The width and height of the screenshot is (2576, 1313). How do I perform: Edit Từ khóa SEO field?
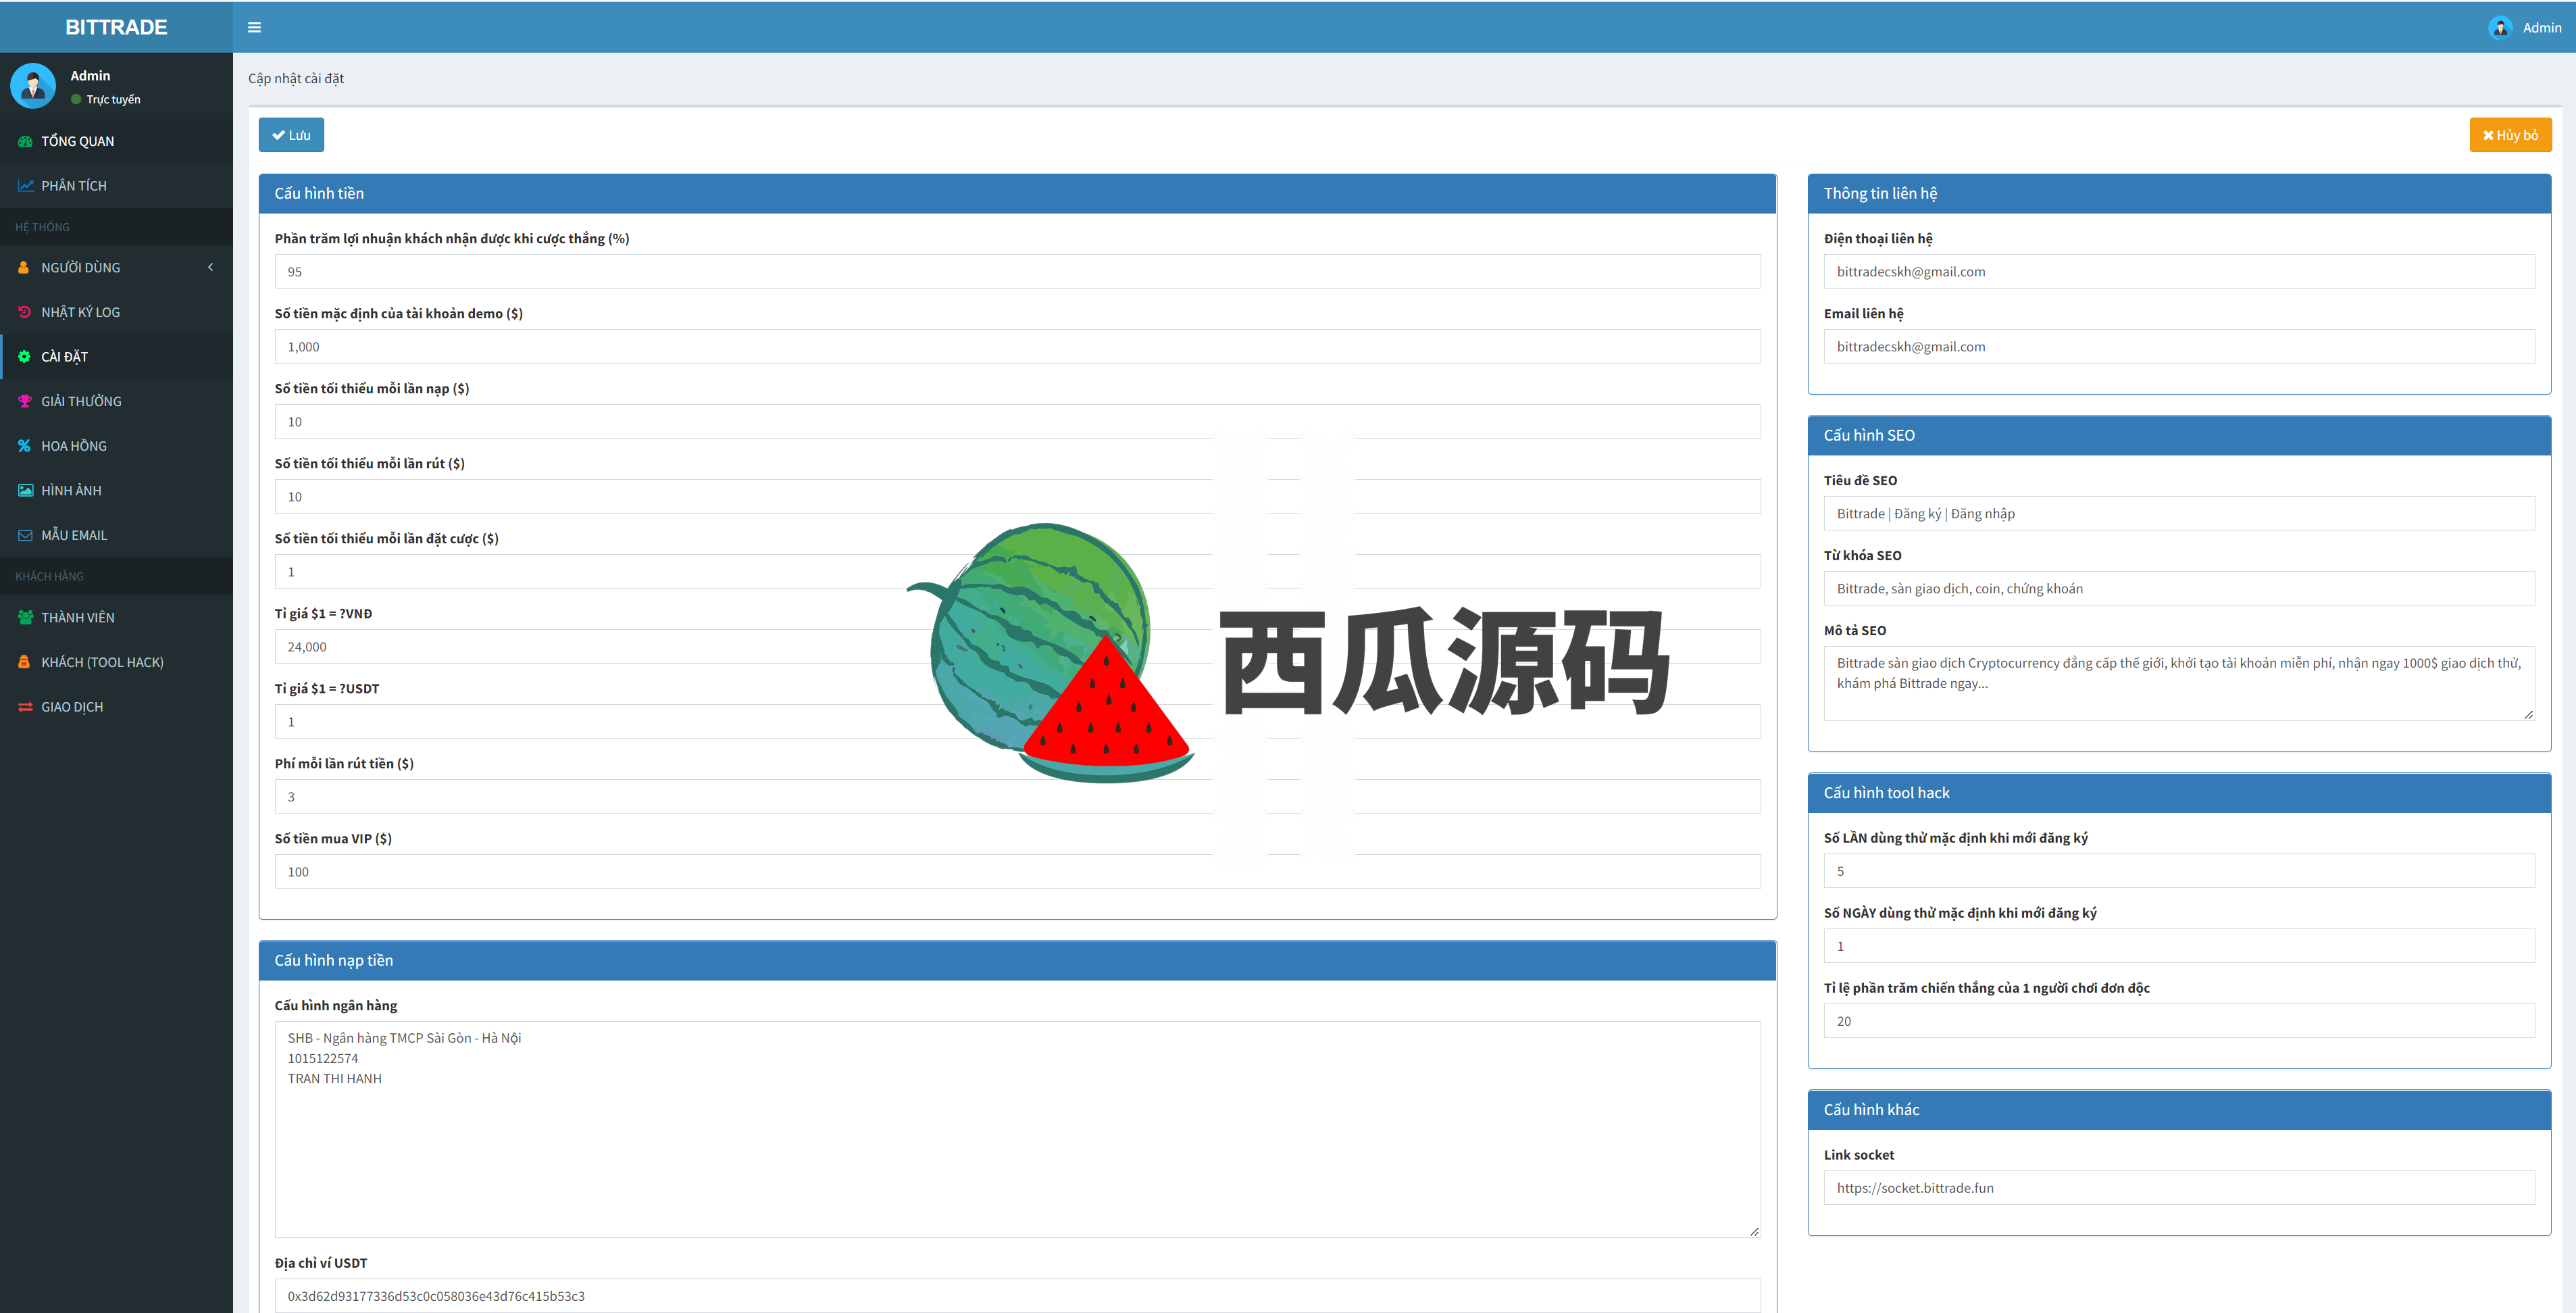[2179, 588]
